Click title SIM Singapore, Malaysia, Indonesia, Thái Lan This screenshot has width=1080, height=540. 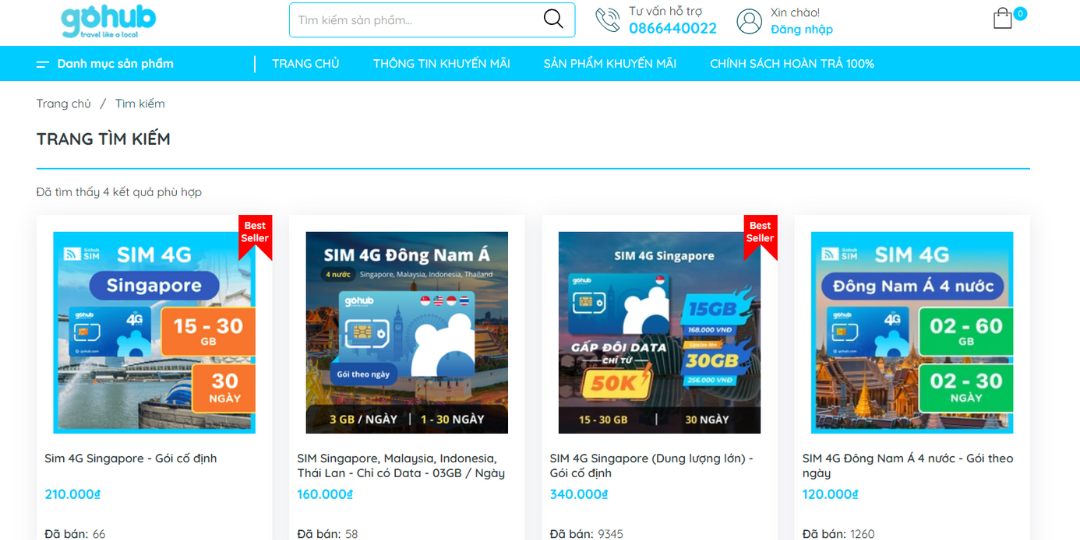coord(401,466)
